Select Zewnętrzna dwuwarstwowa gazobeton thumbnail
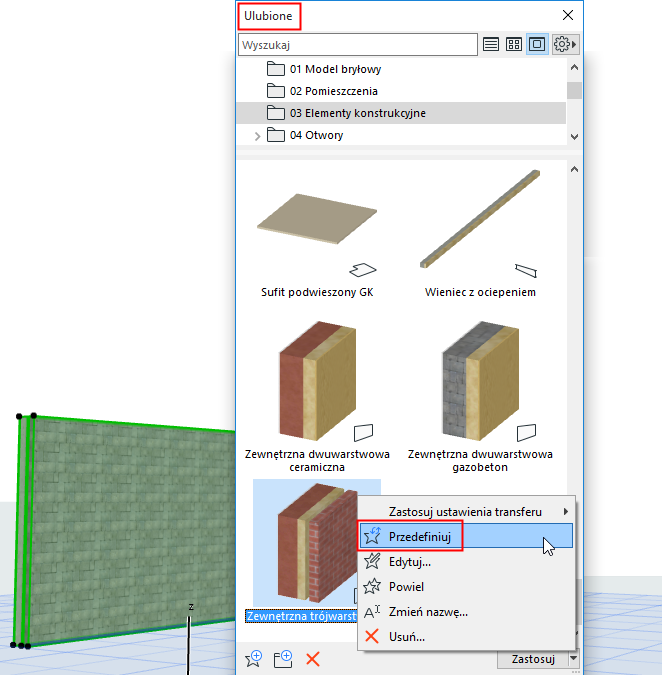 pyautogui.click(x=480, y=382)
